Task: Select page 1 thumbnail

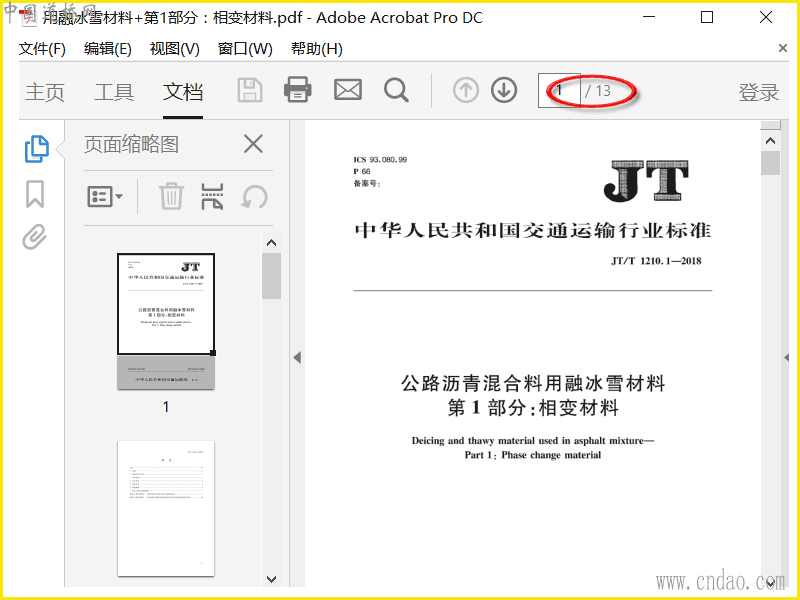Action: 166,321
